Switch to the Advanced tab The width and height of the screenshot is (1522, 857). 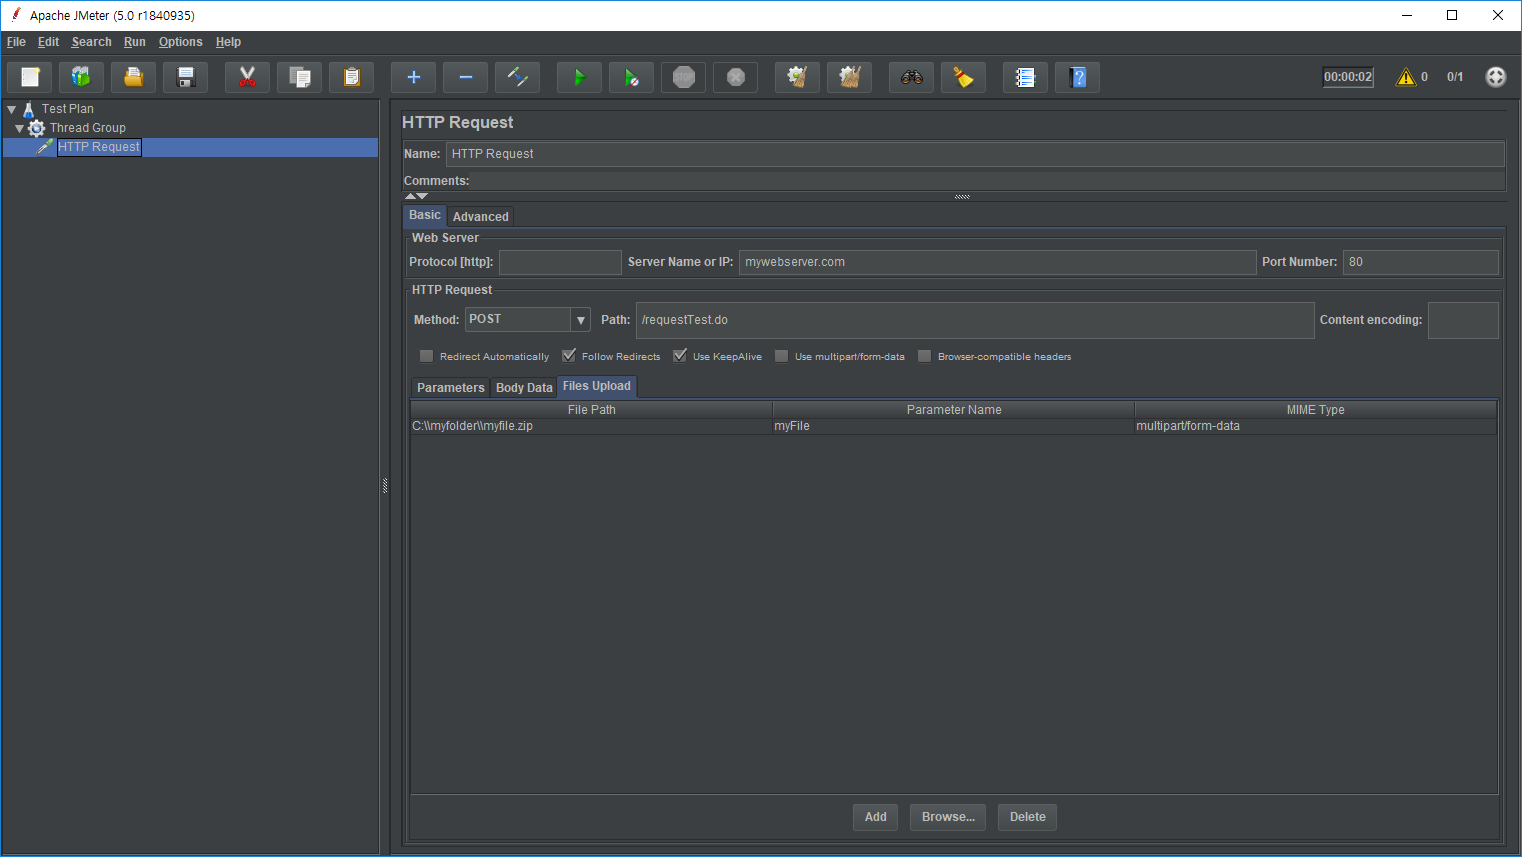pyautogui.click(x=480, y=216)
